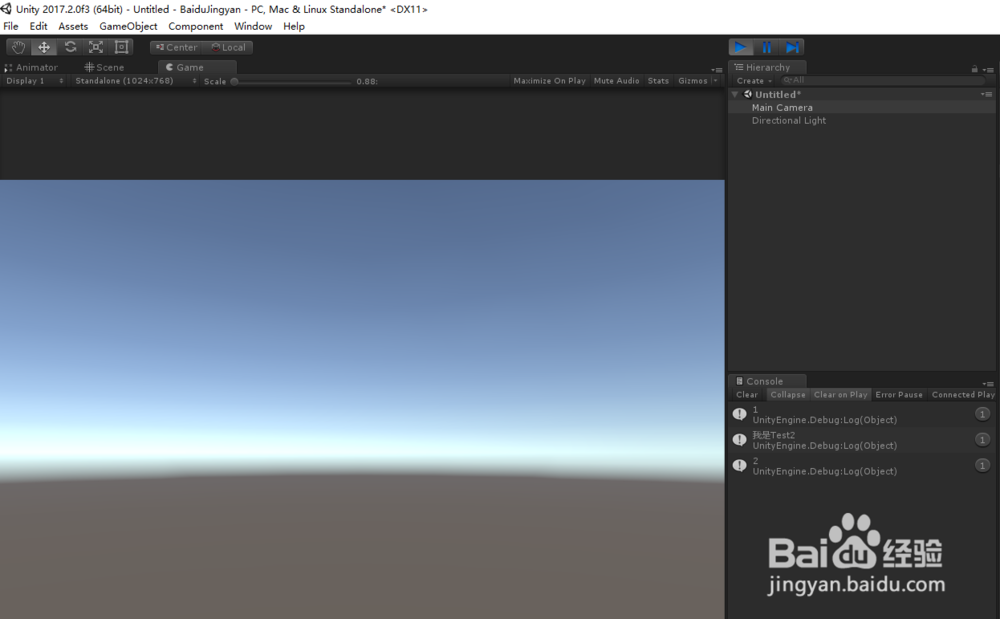Click the info icon of log "1"
The image size is (1000, 619).
[739, 414]
